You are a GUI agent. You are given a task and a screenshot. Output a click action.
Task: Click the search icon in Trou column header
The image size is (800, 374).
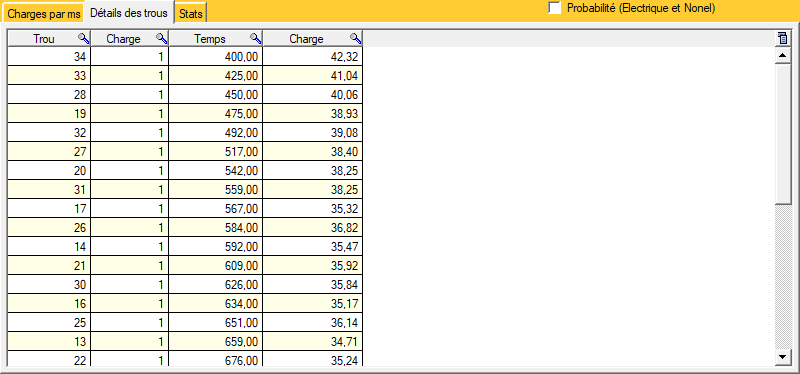[x=84, y=38]
